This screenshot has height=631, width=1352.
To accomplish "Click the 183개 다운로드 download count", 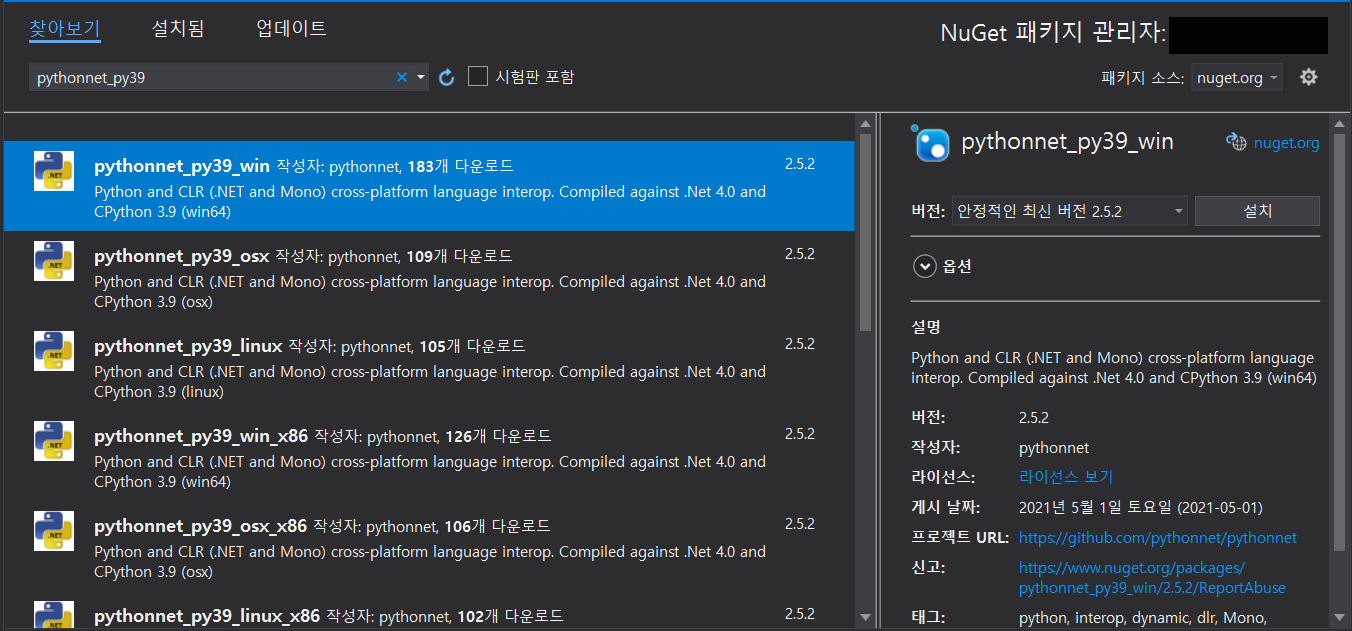I will [x=461, y=166].
